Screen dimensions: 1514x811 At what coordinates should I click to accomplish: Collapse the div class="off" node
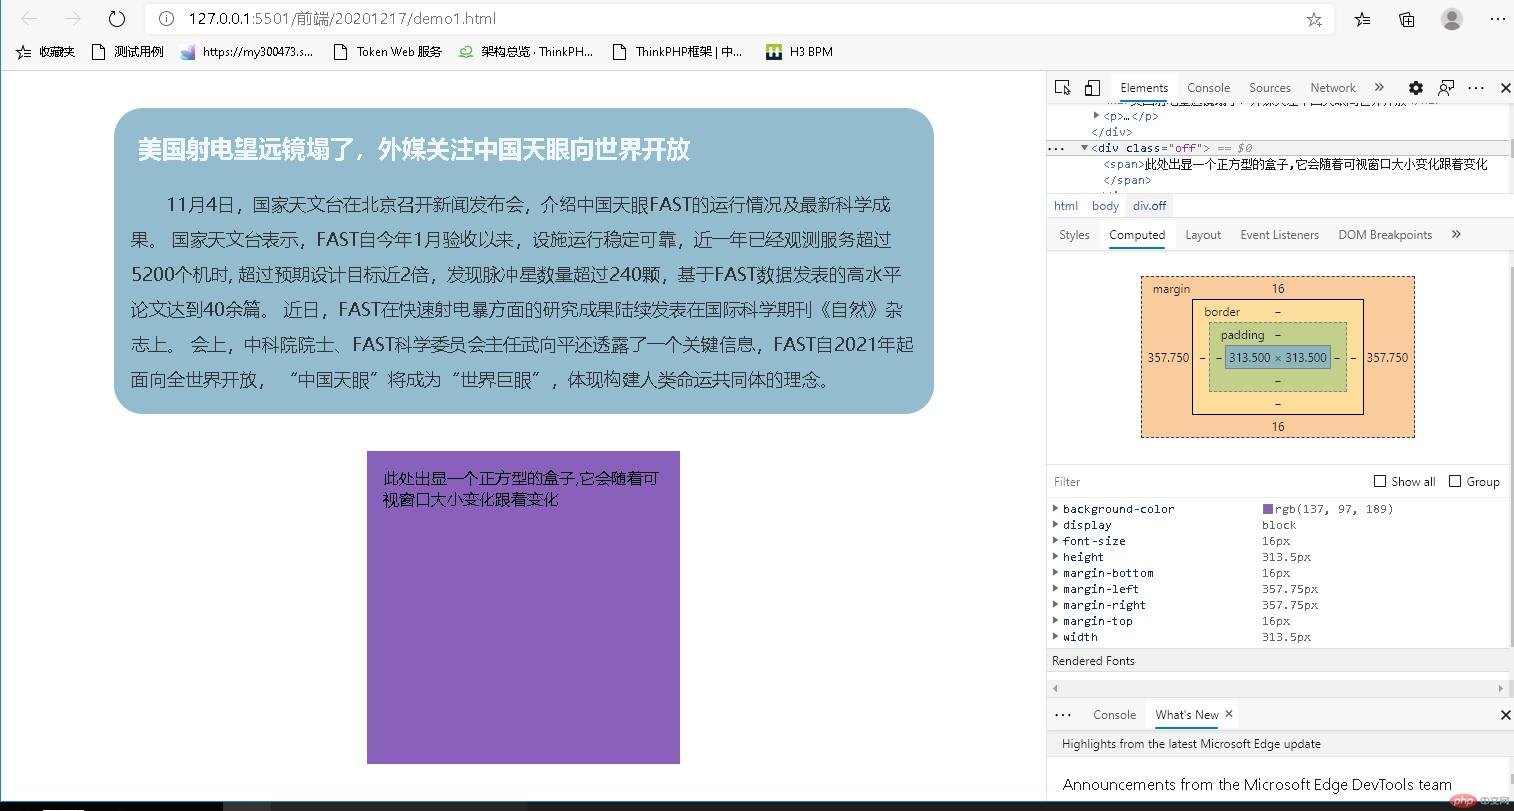point(1084,148)
